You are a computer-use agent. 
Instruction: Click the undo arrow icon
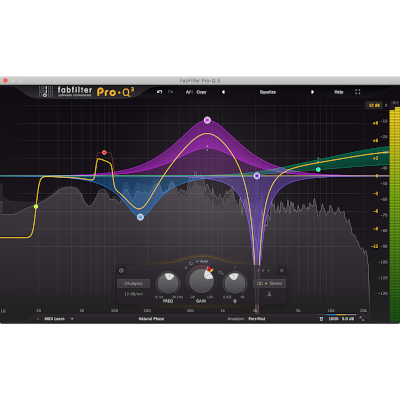click(x=159, y=92)
